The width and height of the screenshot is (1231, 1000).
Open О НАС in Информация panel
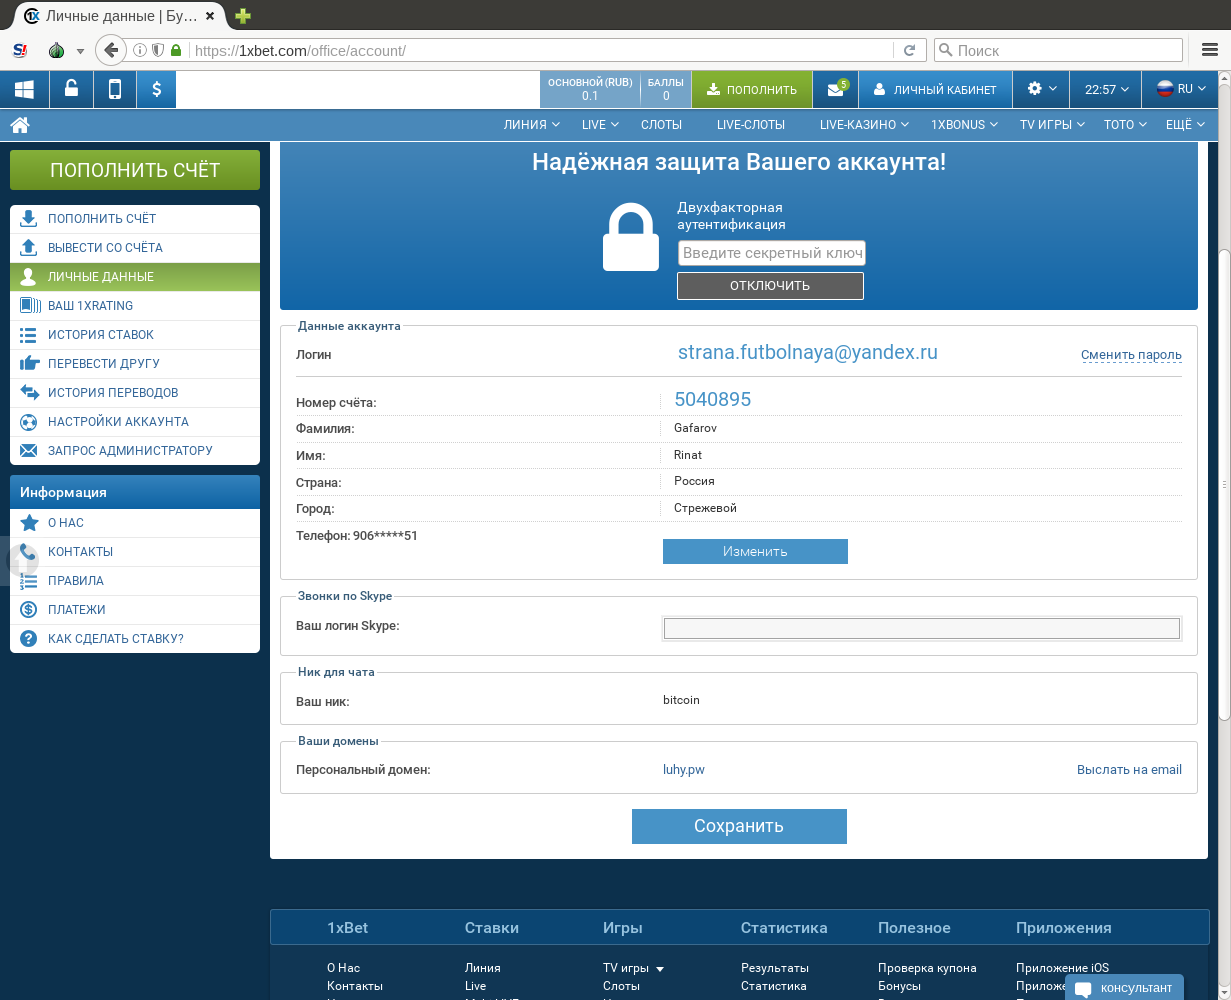tap(135, 523)
